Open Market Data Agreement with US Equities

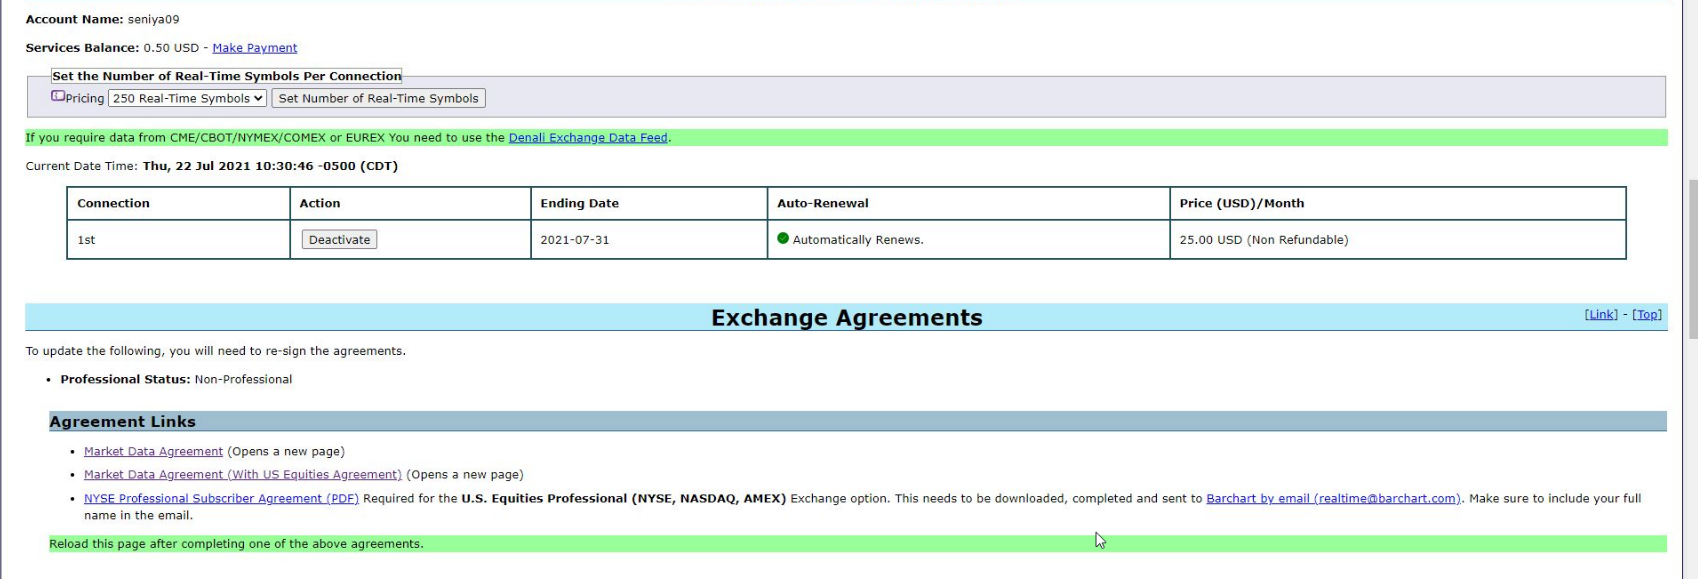click(x=243, y=475)
